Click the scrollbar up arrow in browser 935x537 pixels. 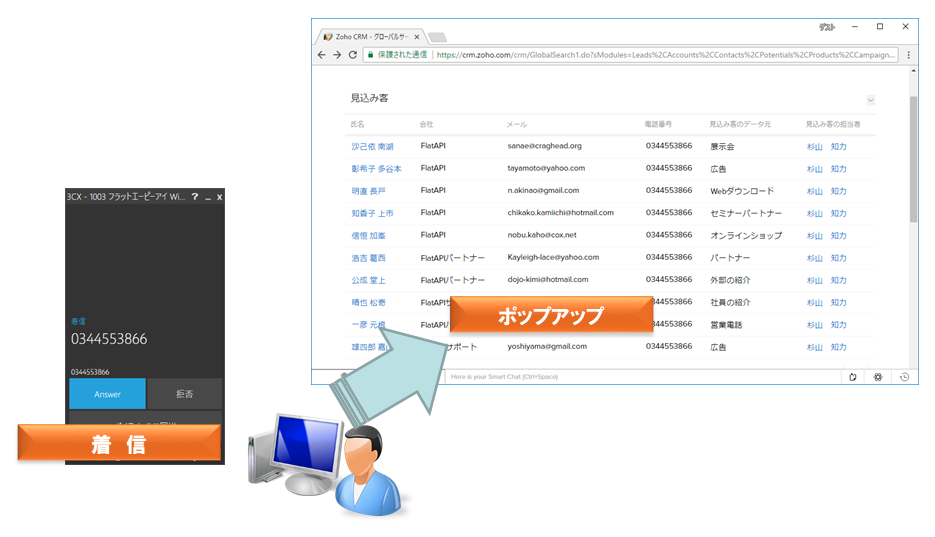point(913,71)
